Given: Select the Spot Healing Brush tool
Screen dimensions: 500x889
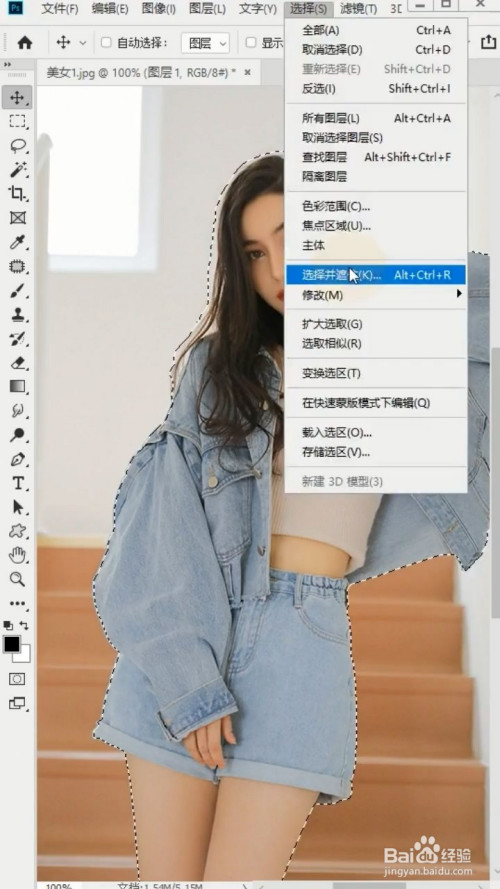Looking at the screenshot, I should coord(17,266).
